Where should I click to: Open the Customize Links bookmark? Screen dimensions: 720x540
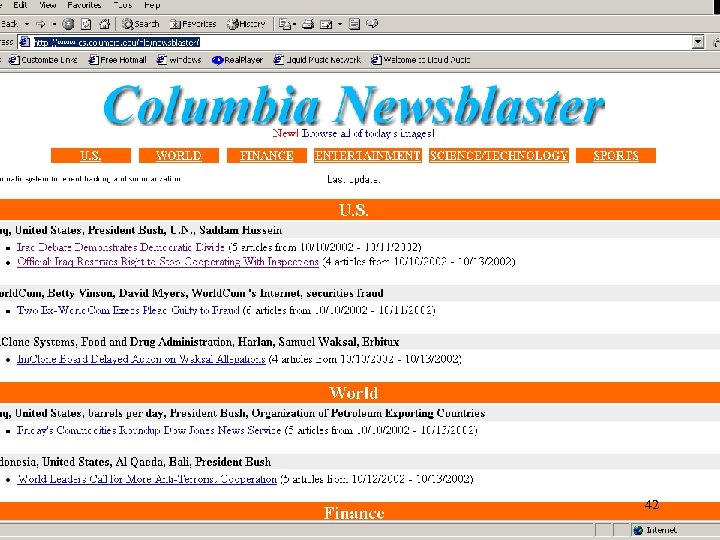(x=43, y=60)
